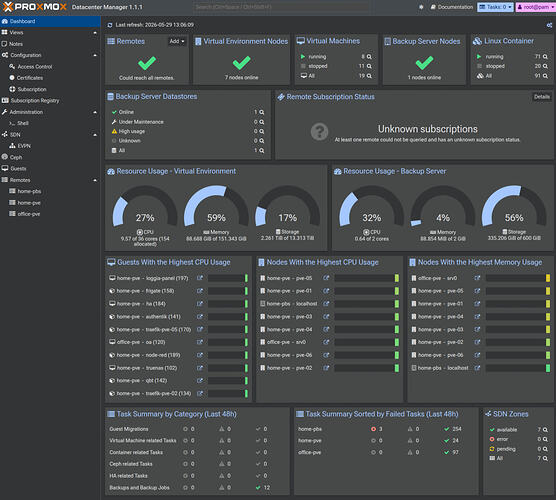Click the theme gear icon in header

[421, 7]
